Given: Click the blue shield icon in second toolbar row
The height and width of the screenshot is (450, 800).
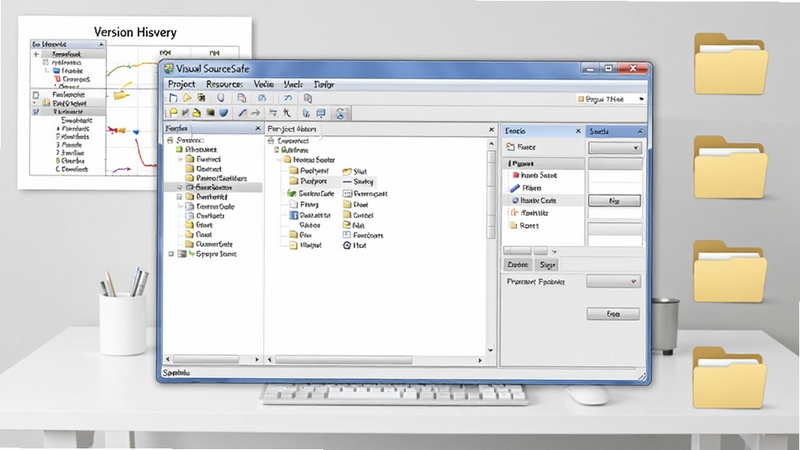Looking at the screenshot, I should [x=223, y=113].
